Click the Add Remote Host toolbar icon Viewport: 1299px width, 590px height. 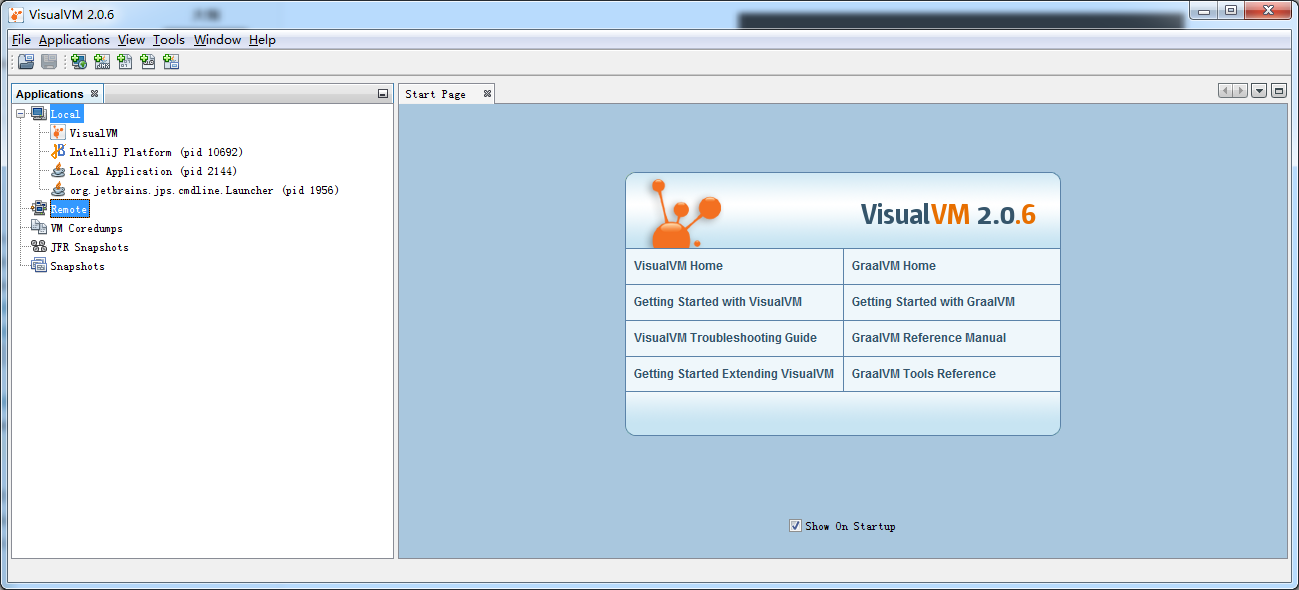click(79, 62)
